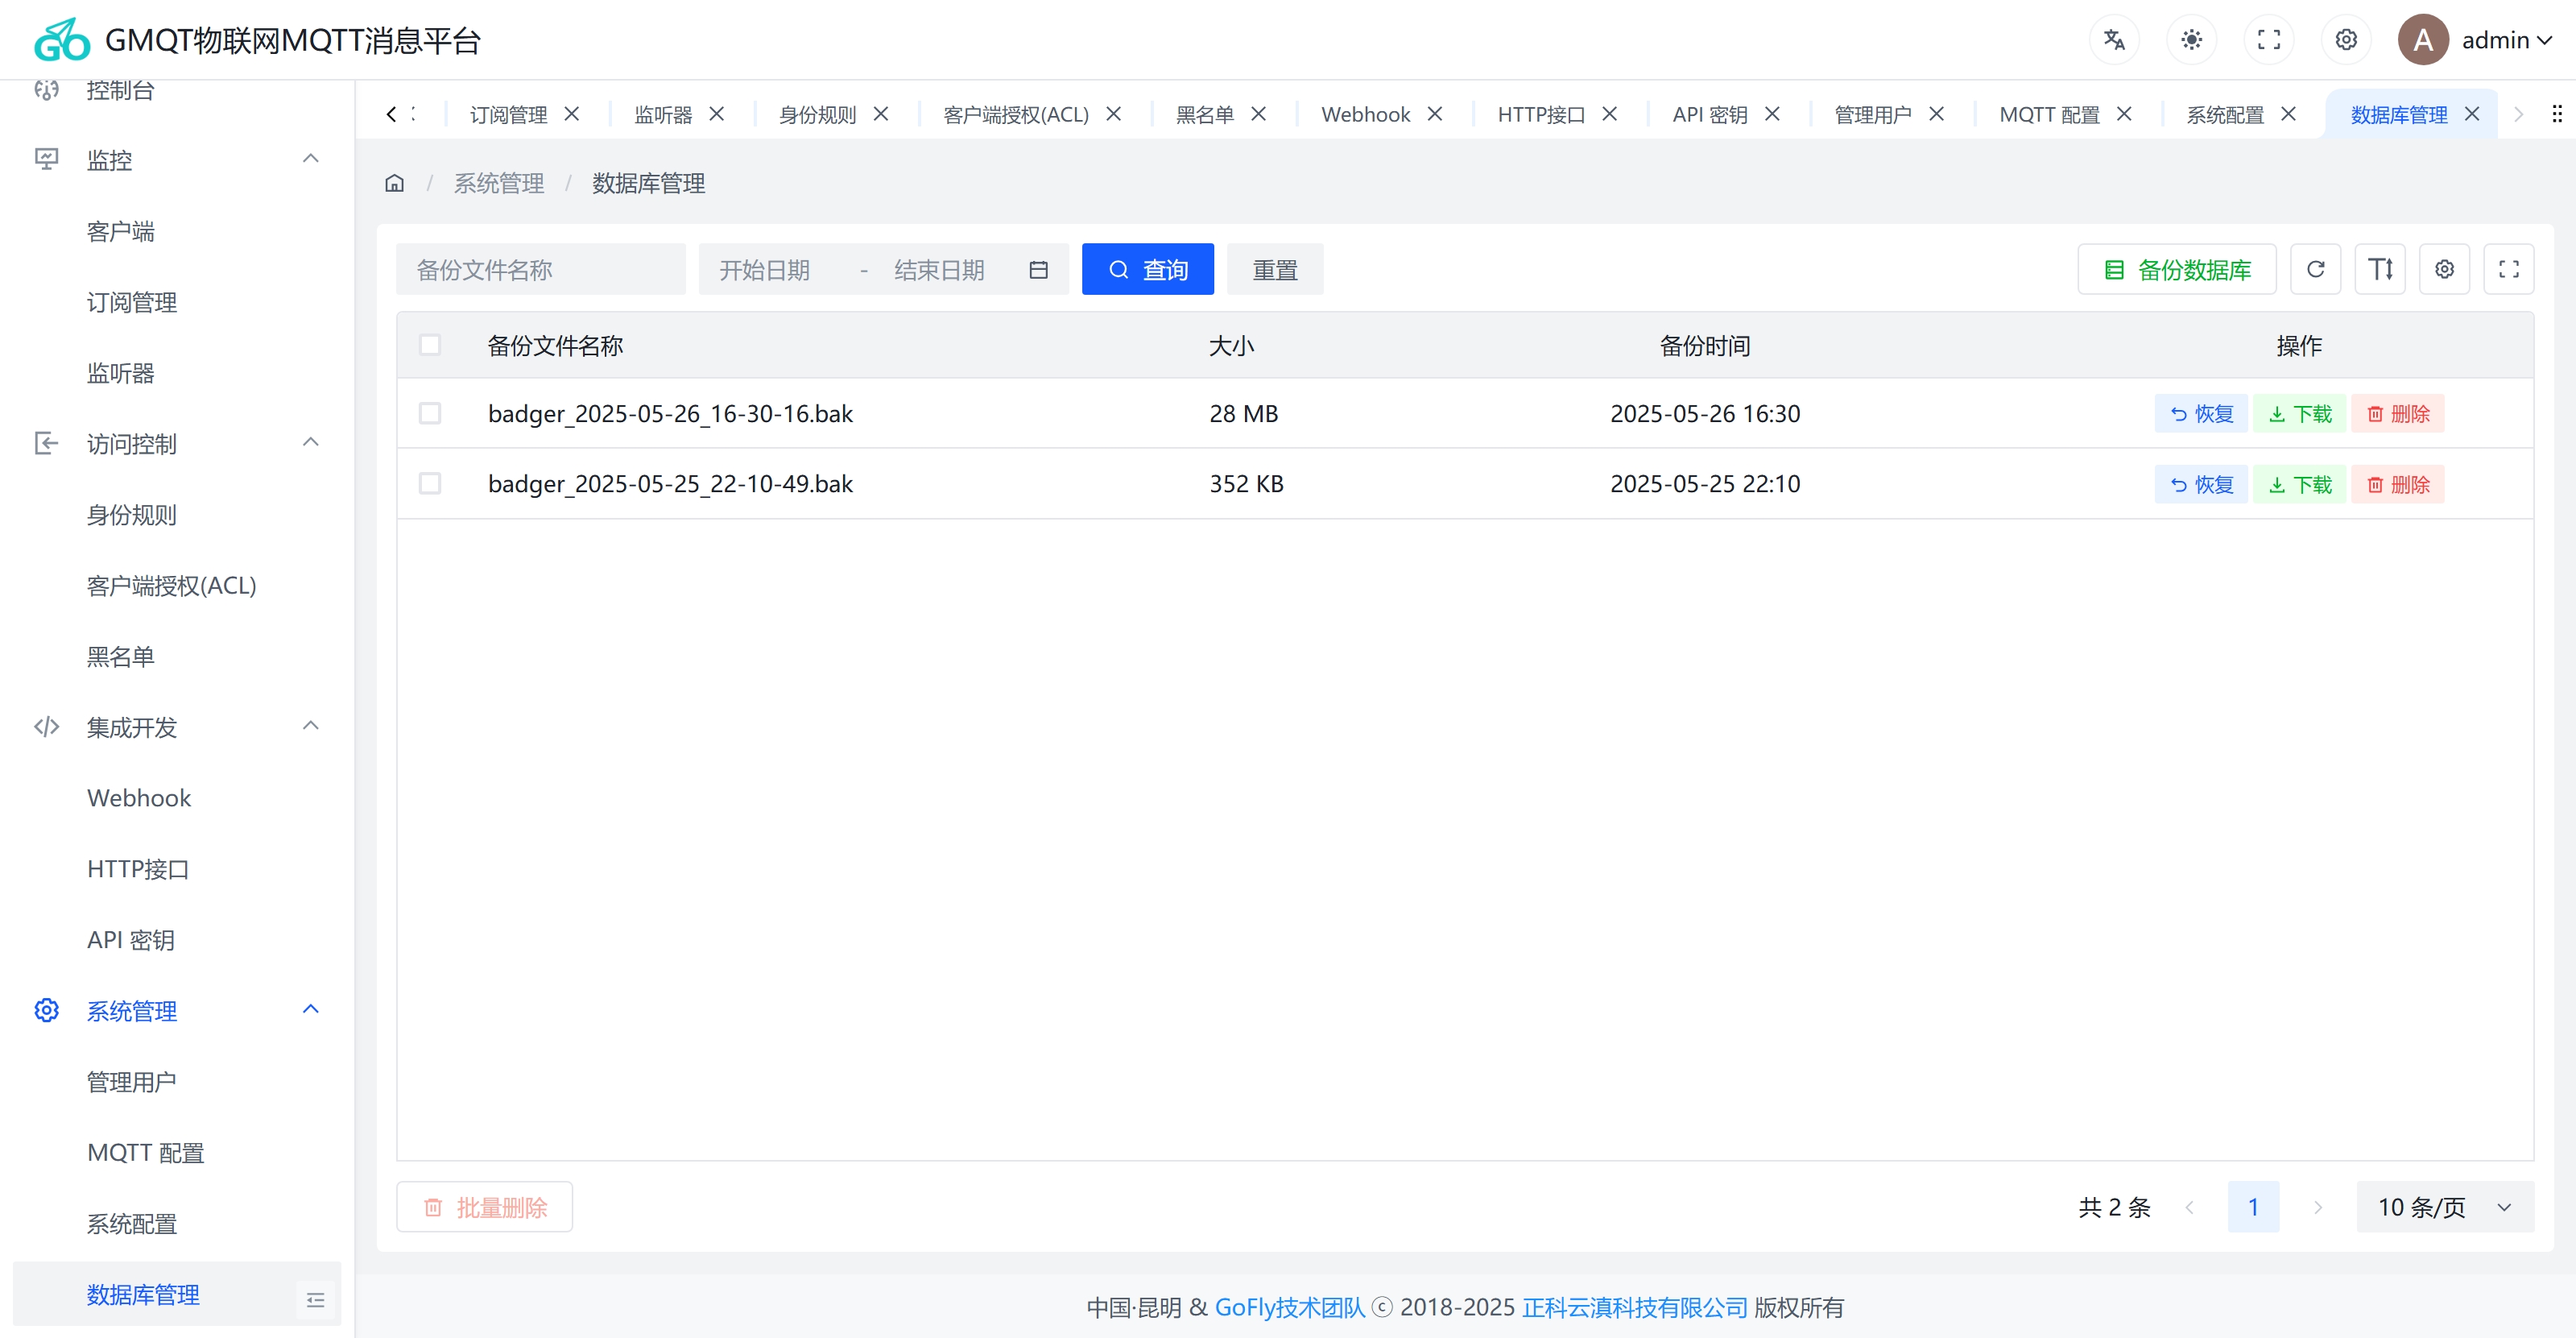Image resolution: width=2576 pixels, height=1338 pixels.
Task: Expand the table to fullscreen via corner icon
Action: click(2509, 268)
